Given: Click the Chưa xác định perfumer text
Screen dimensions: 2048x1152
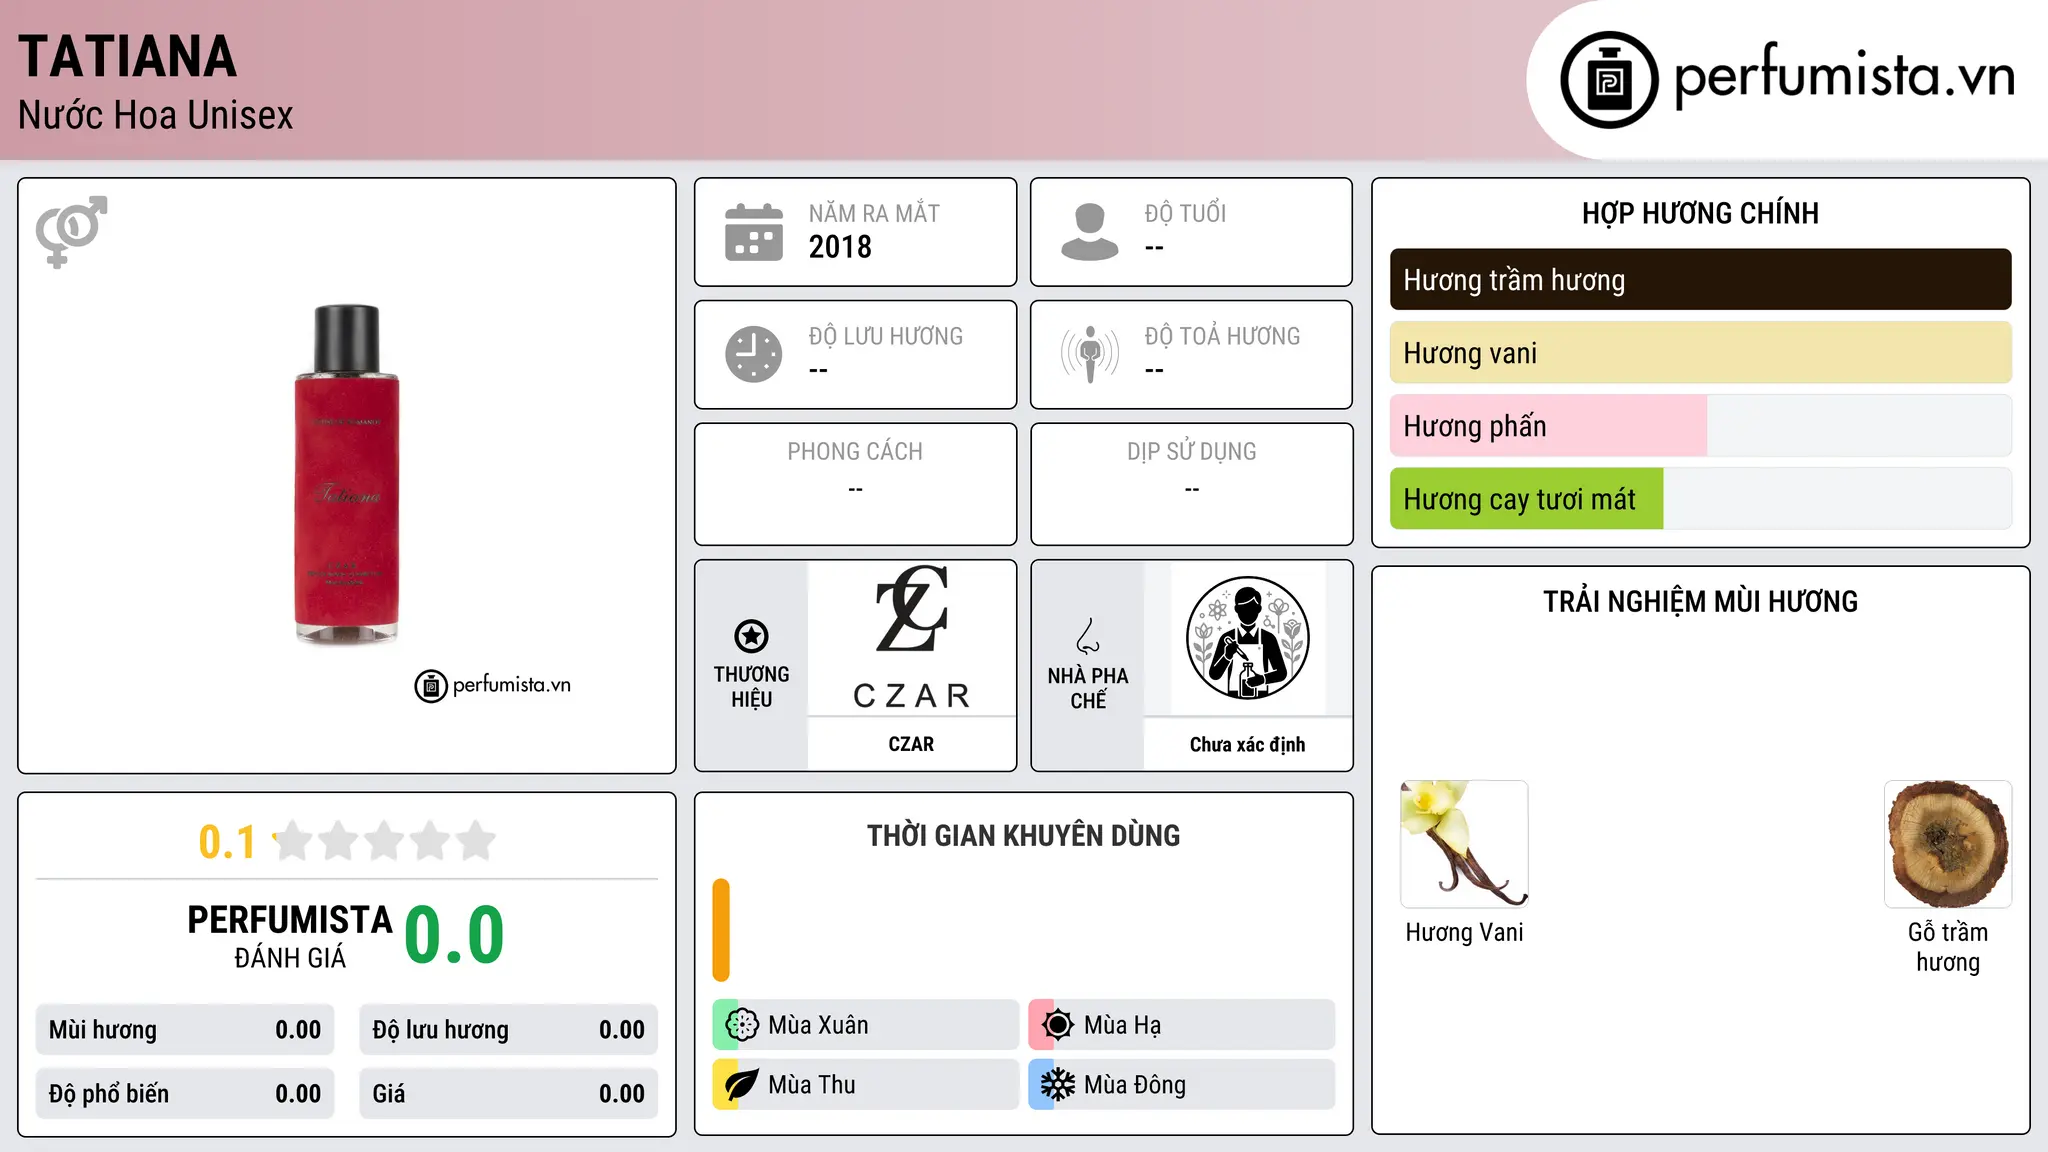Looking at the screenshot, I should 1248,744.
